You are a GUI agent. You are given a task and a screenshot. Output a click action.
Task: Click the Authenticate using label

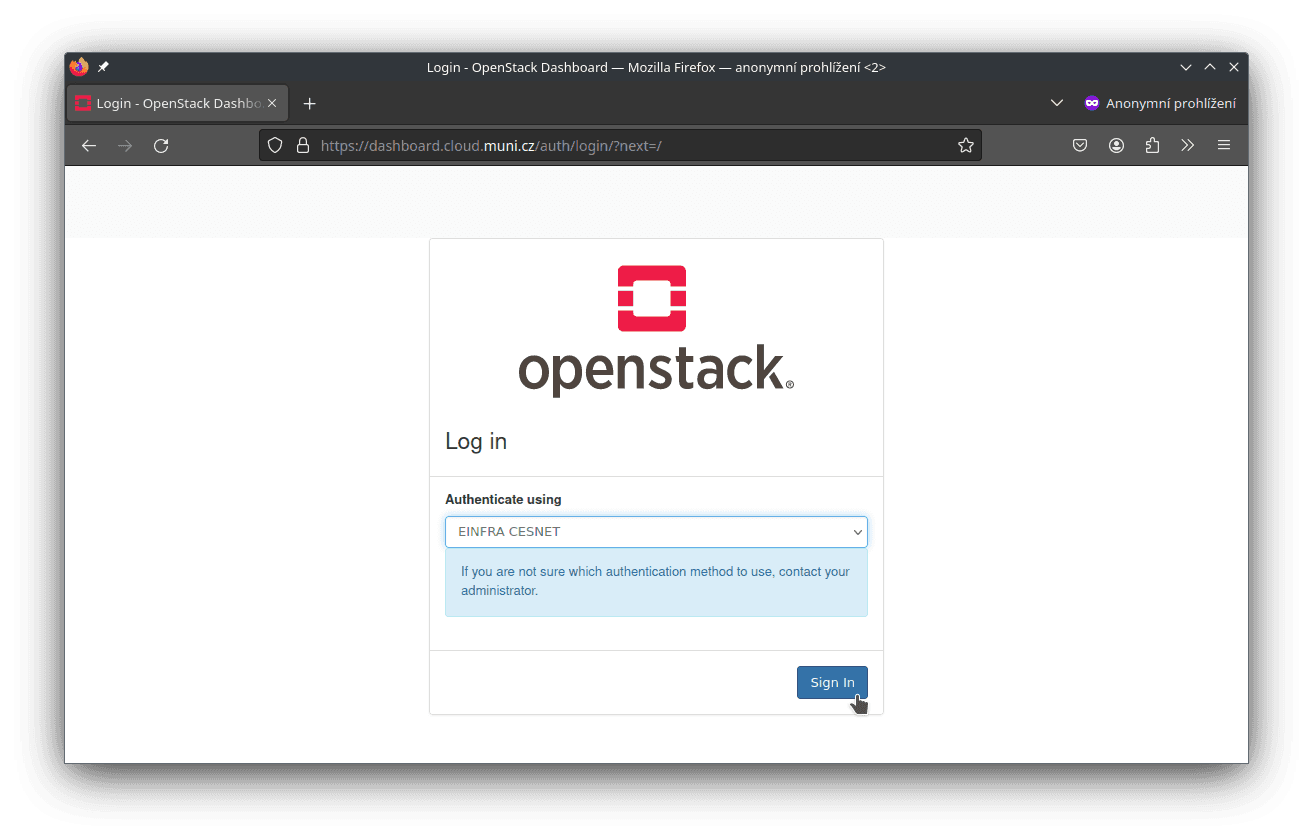click(x=503, y=499)
